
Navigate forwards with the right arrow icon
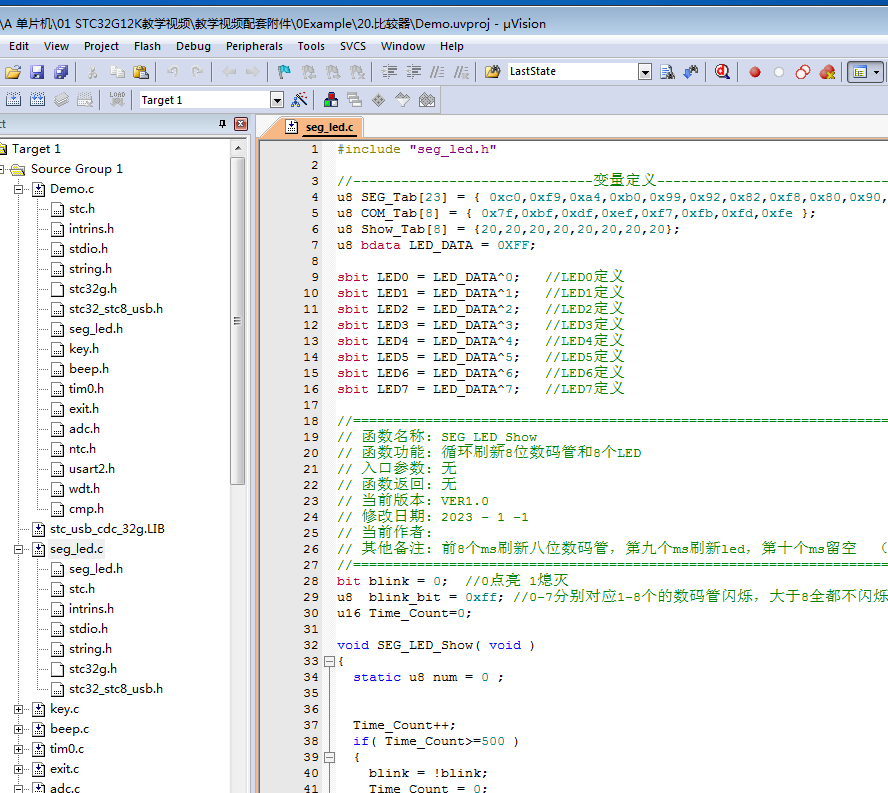pyautogui.click(x=253, y=72)
